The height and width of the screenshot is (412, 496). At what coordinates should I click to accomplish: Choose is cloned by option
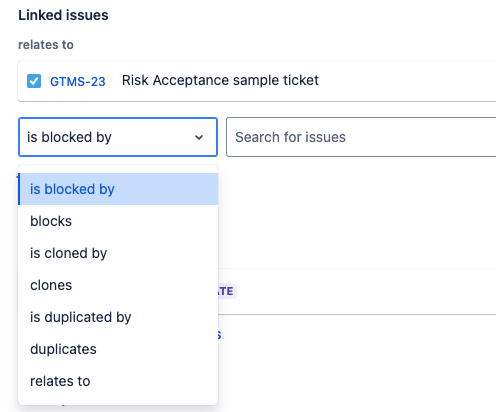click(118, 253)
